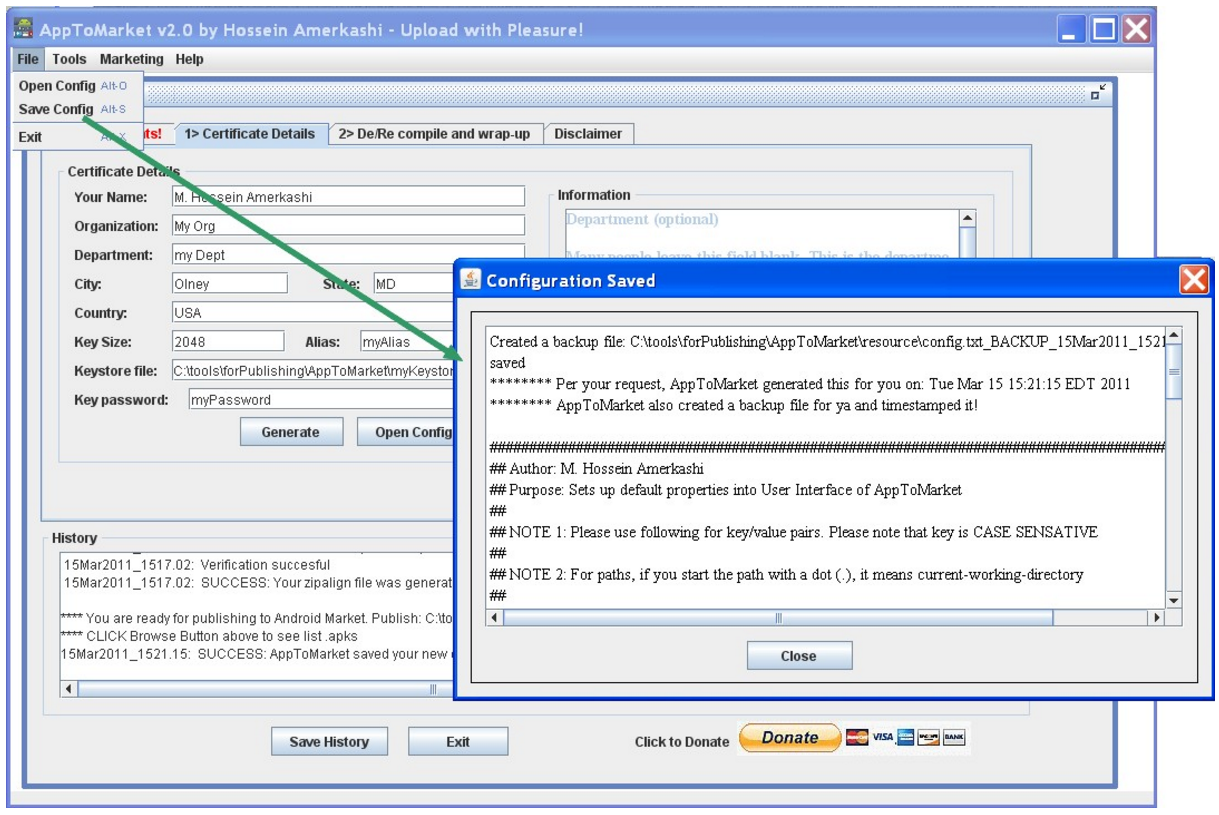
Task: Click the dialog horizontal scrollbar thumb
Action: (778, 618)
